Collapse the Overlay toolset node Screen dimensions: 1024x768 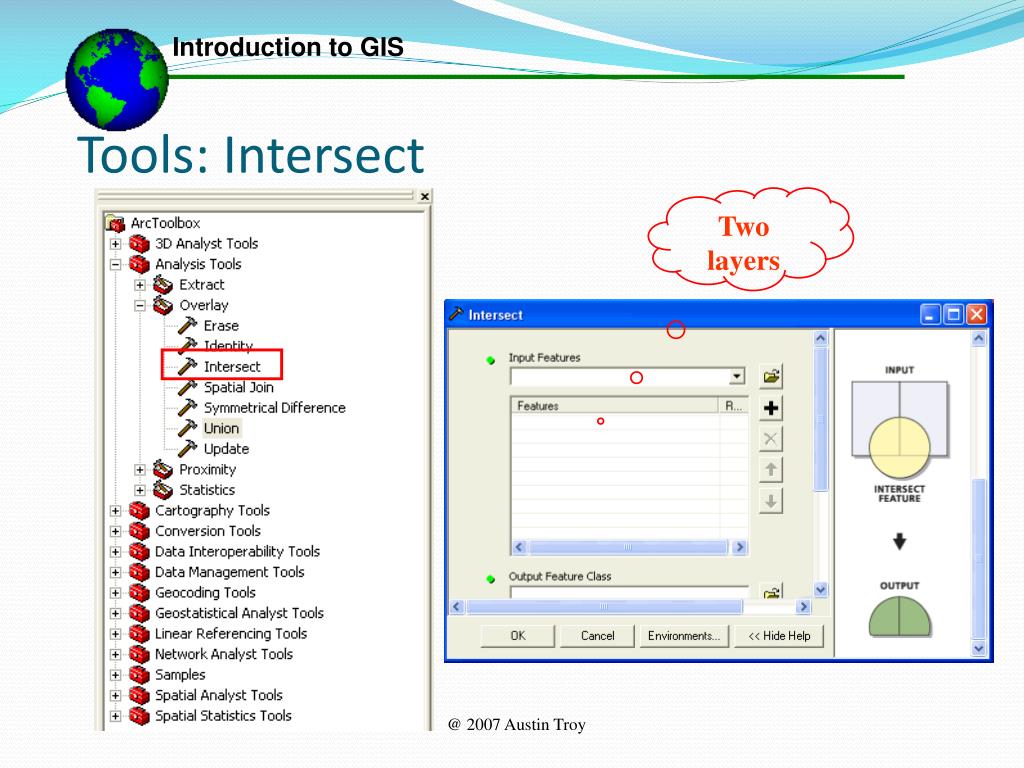point(140,306)
